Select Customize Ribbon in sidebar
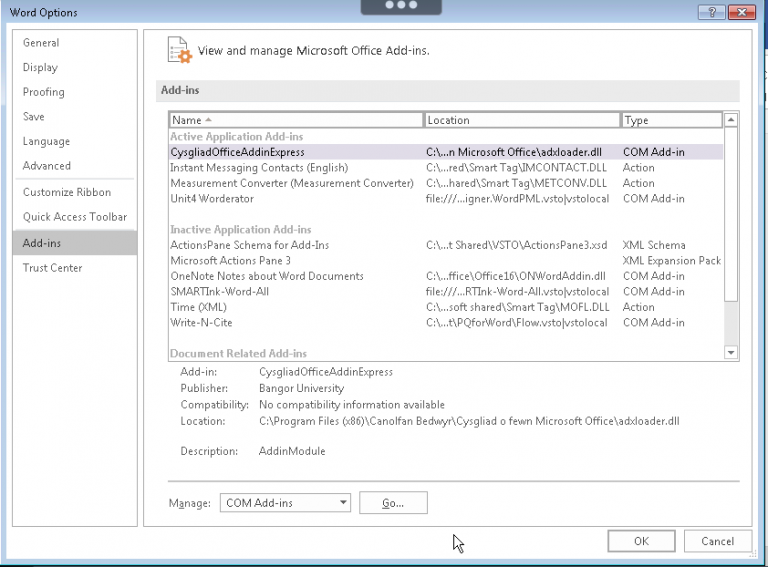Viewport: 768px width, 567px height. [x=67, y=192]
